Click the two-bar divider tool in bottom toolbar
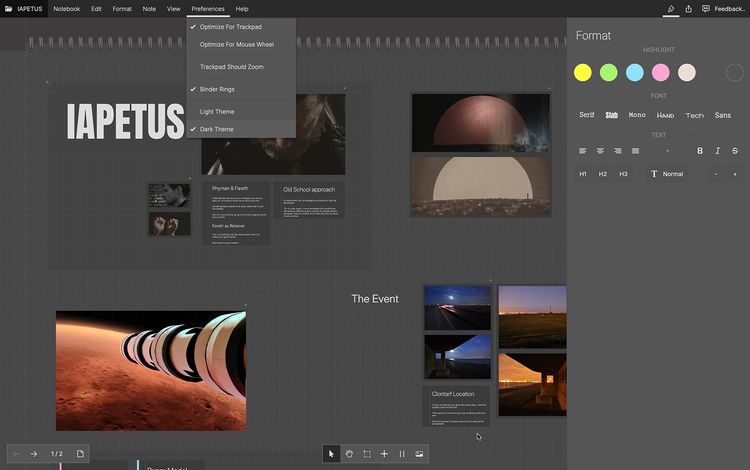This screenshot has width=750, height=470. 402,454
